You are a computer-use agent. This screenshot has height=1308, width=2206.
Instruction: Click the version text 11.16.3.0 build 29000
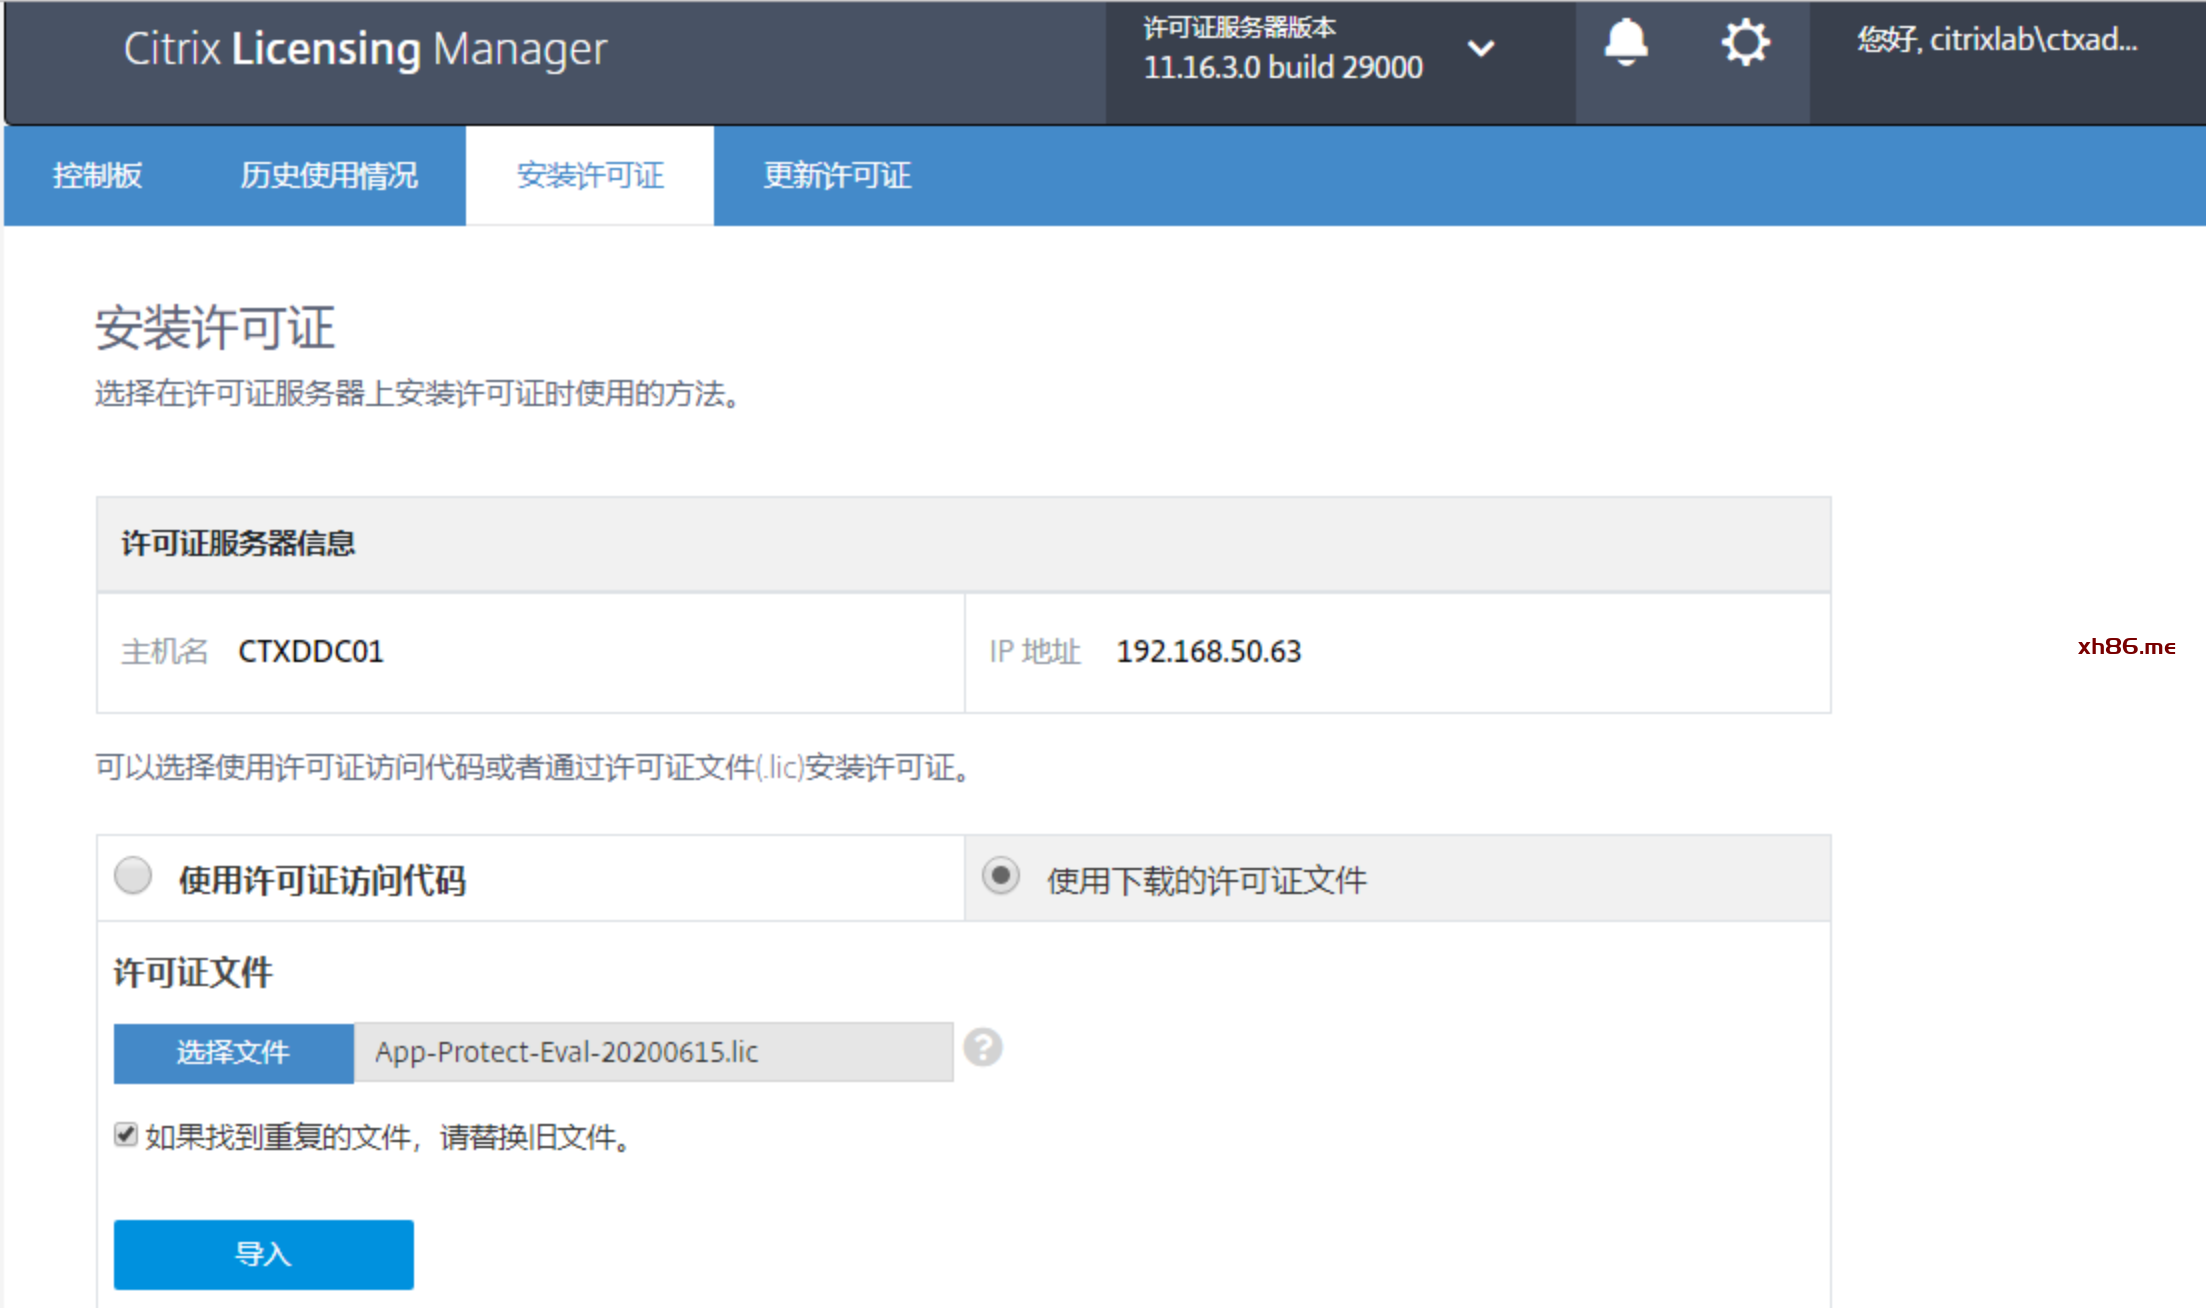(x=1283, y=67)
